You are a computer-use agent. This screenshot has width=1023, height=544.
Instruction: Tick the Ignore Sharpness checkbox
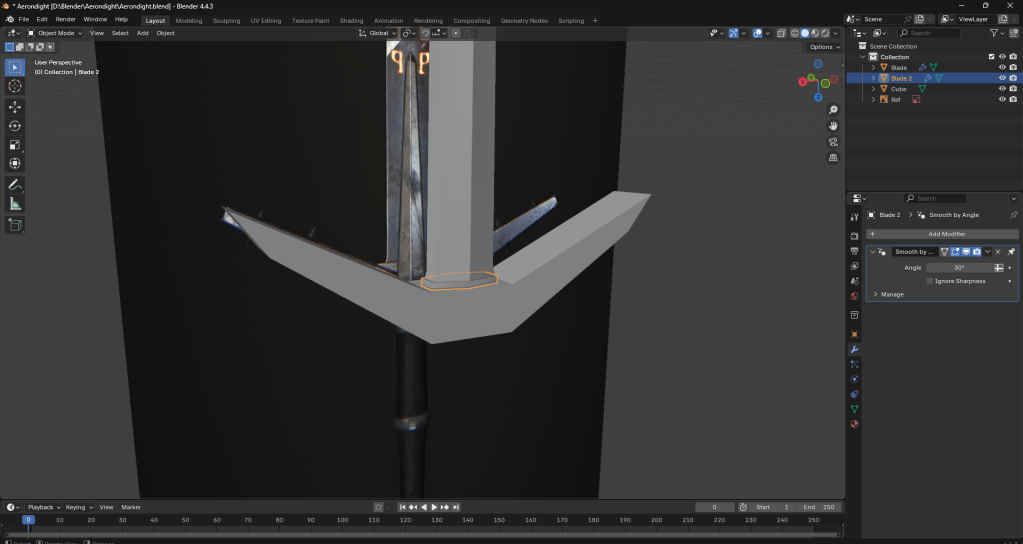[x=930, y=281]
